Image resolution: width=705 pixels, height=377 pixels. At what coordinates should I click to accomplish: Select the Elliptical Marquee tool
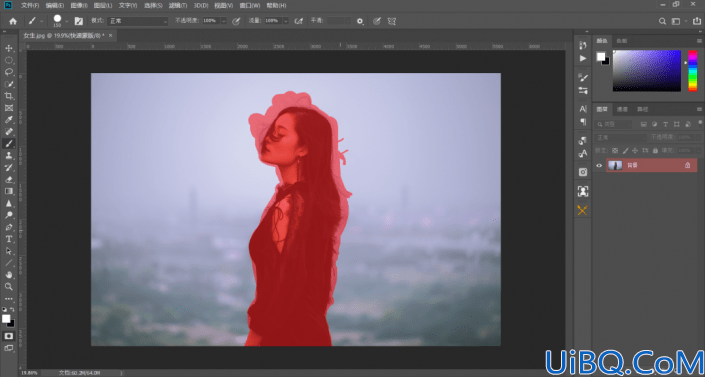pos(9,60)
